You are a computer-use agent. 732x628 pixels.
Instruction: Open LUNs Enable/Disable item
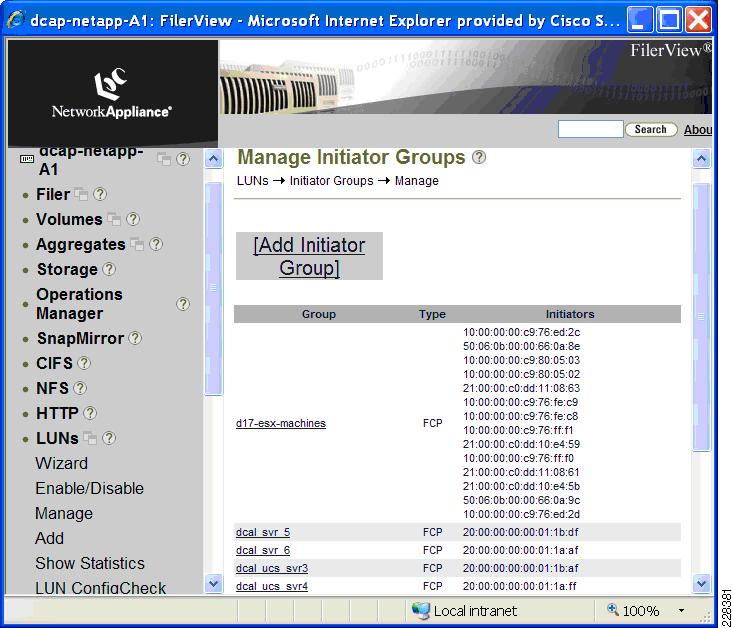(89, 488)
